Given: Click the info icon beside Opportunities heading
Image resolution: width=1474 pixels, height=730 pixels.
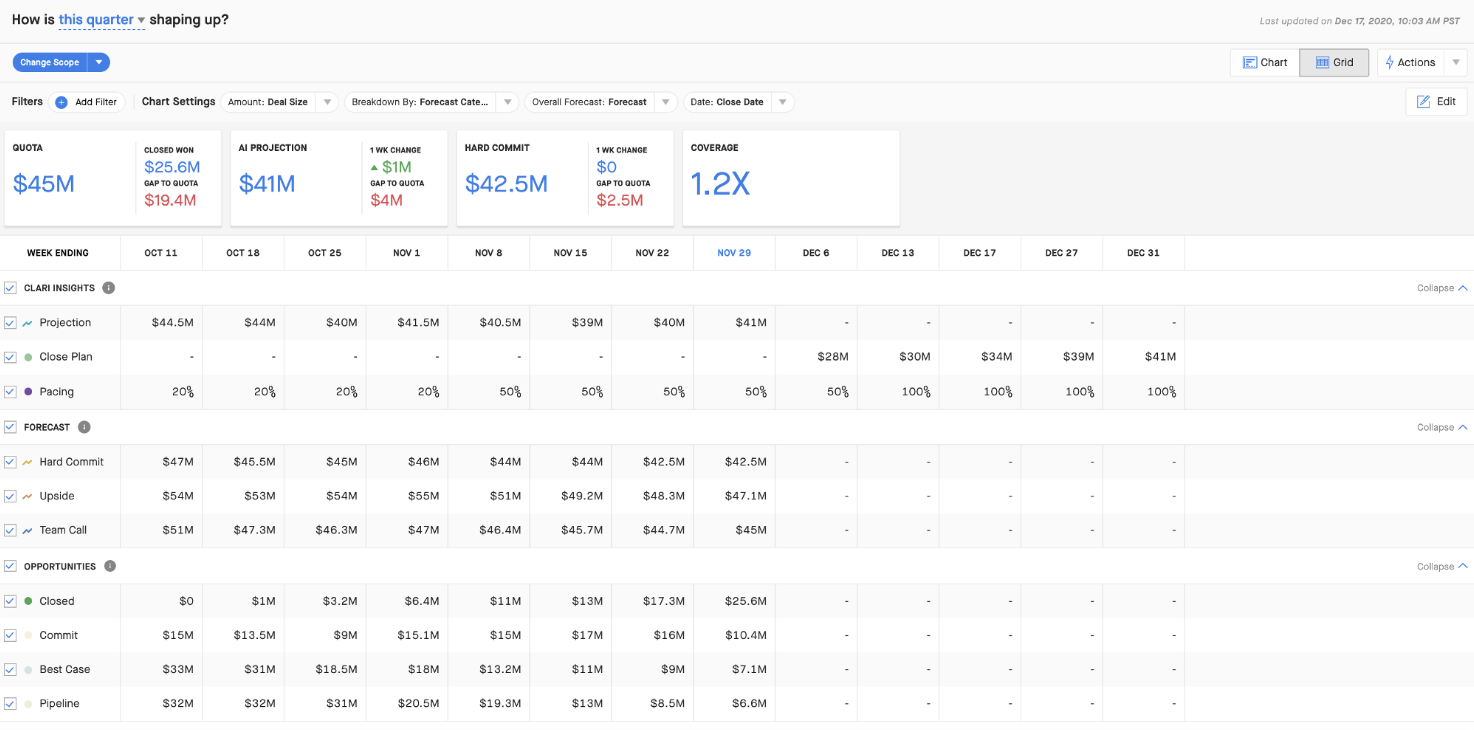Looking at the screenshot, I should point(110,566).
